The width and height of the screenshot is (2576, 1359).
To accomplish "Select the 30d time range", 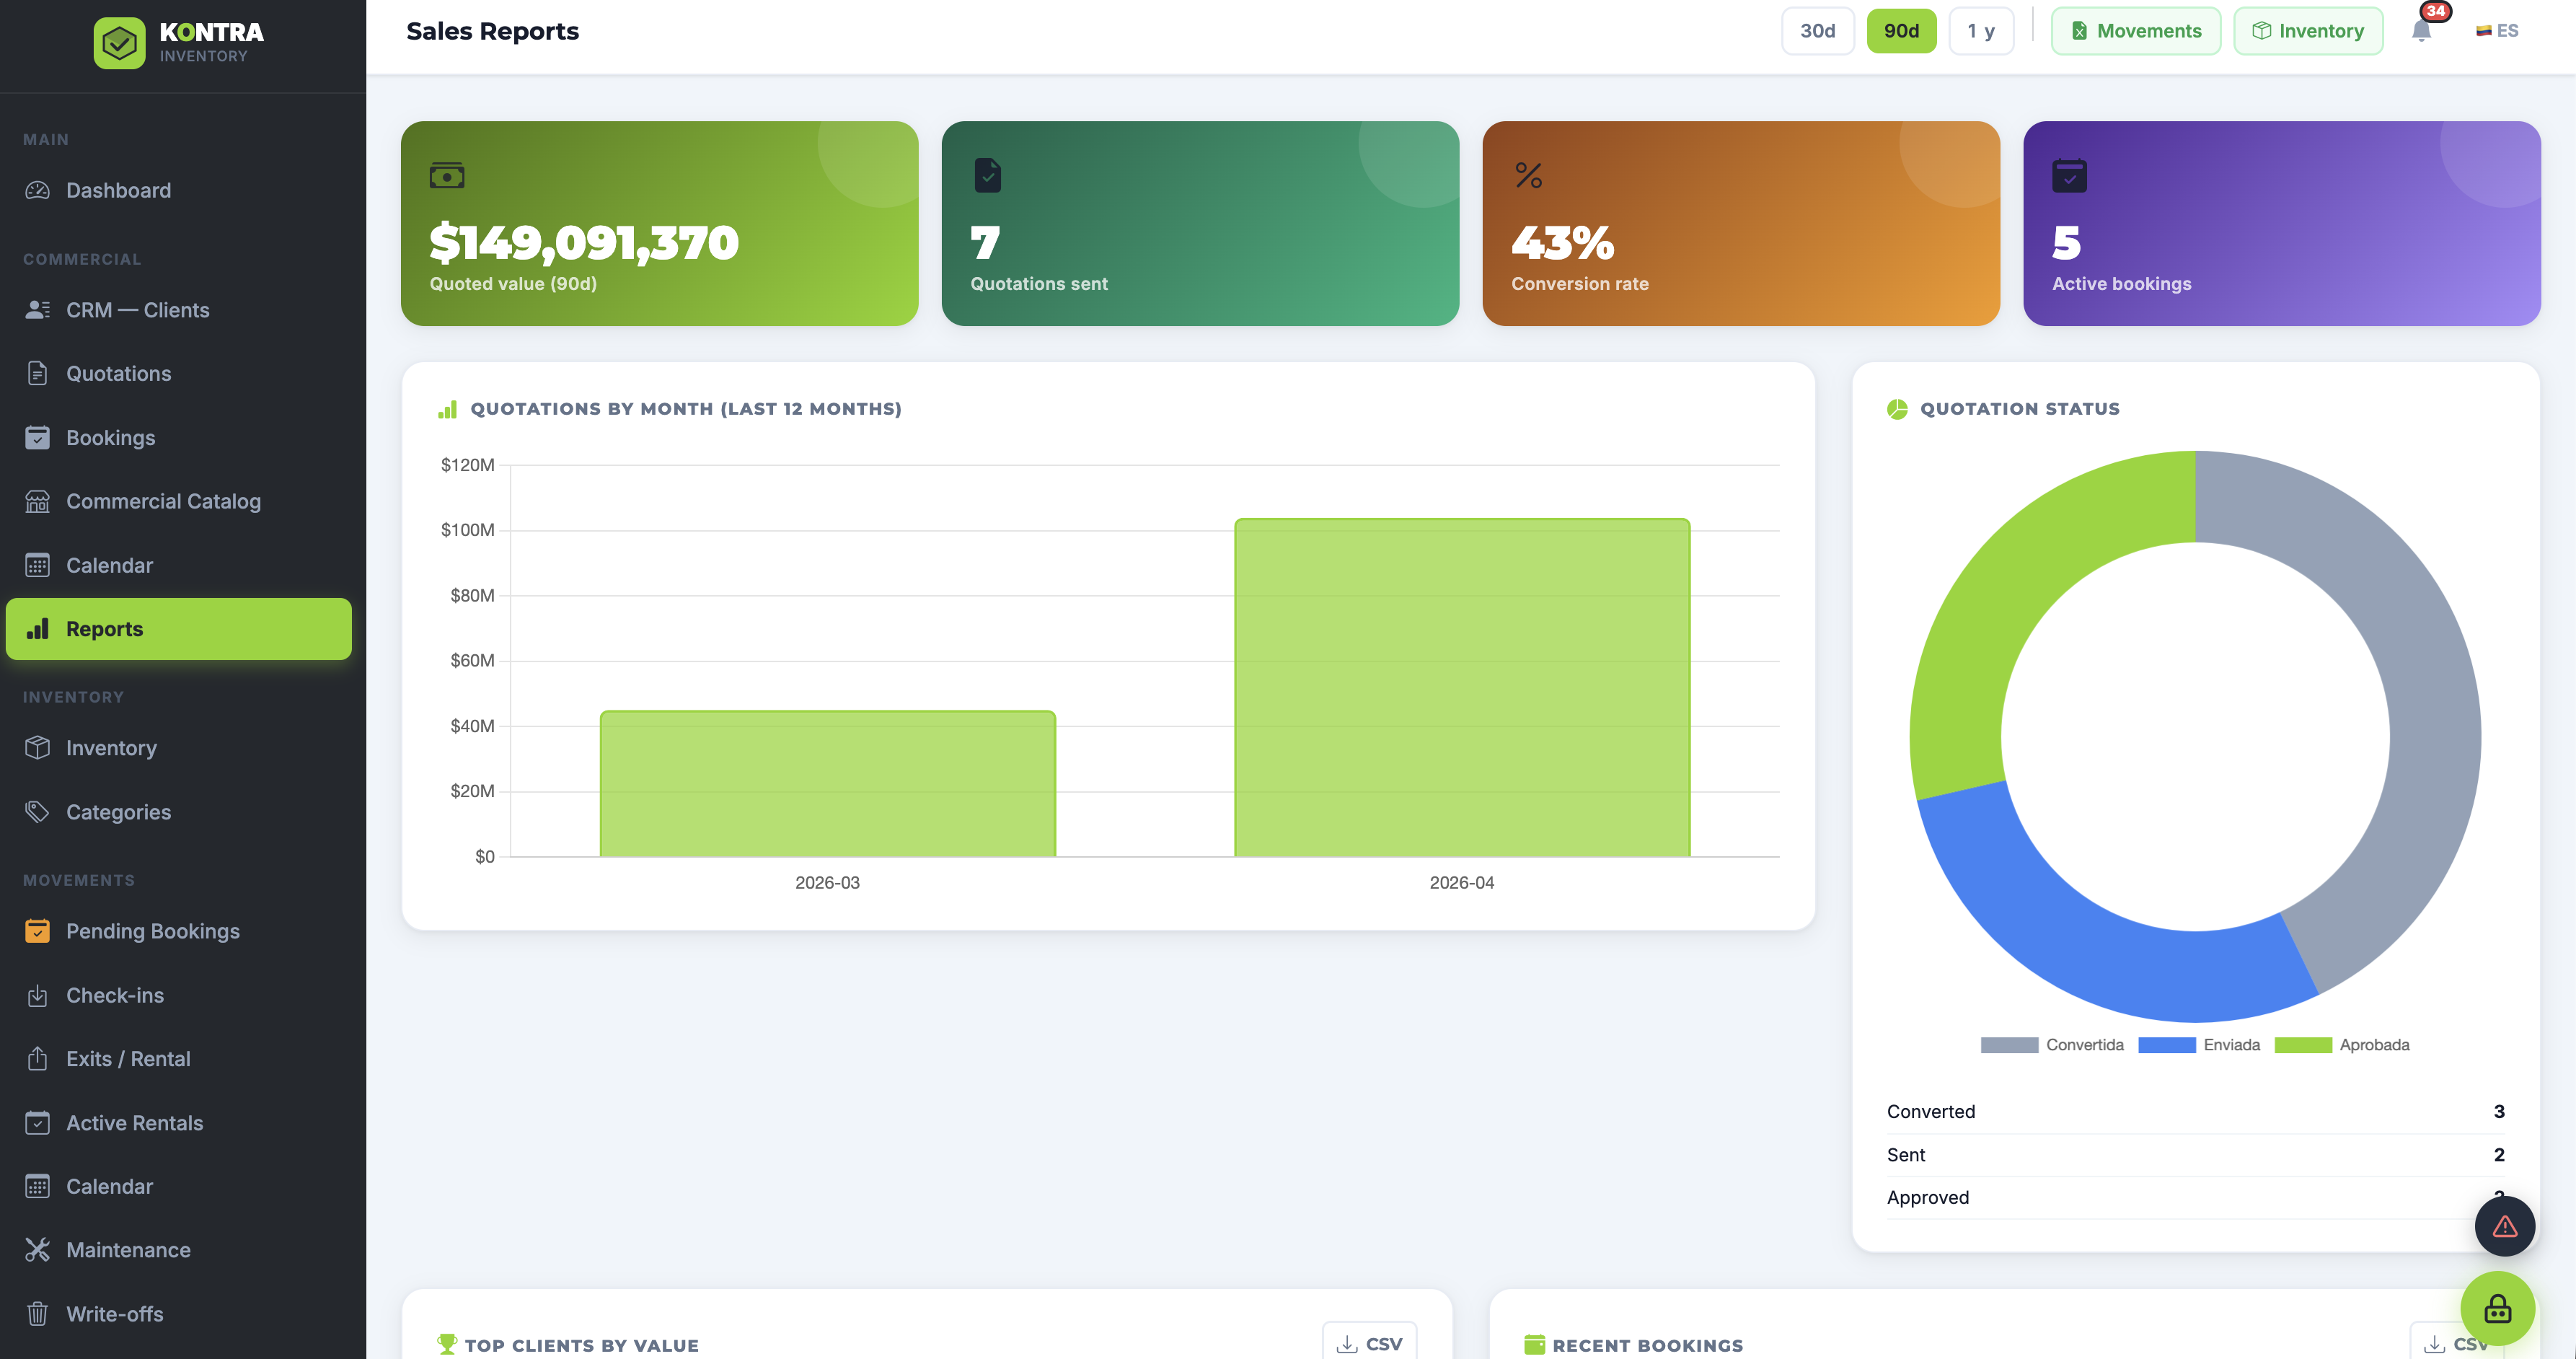I will pos(1817,31).
